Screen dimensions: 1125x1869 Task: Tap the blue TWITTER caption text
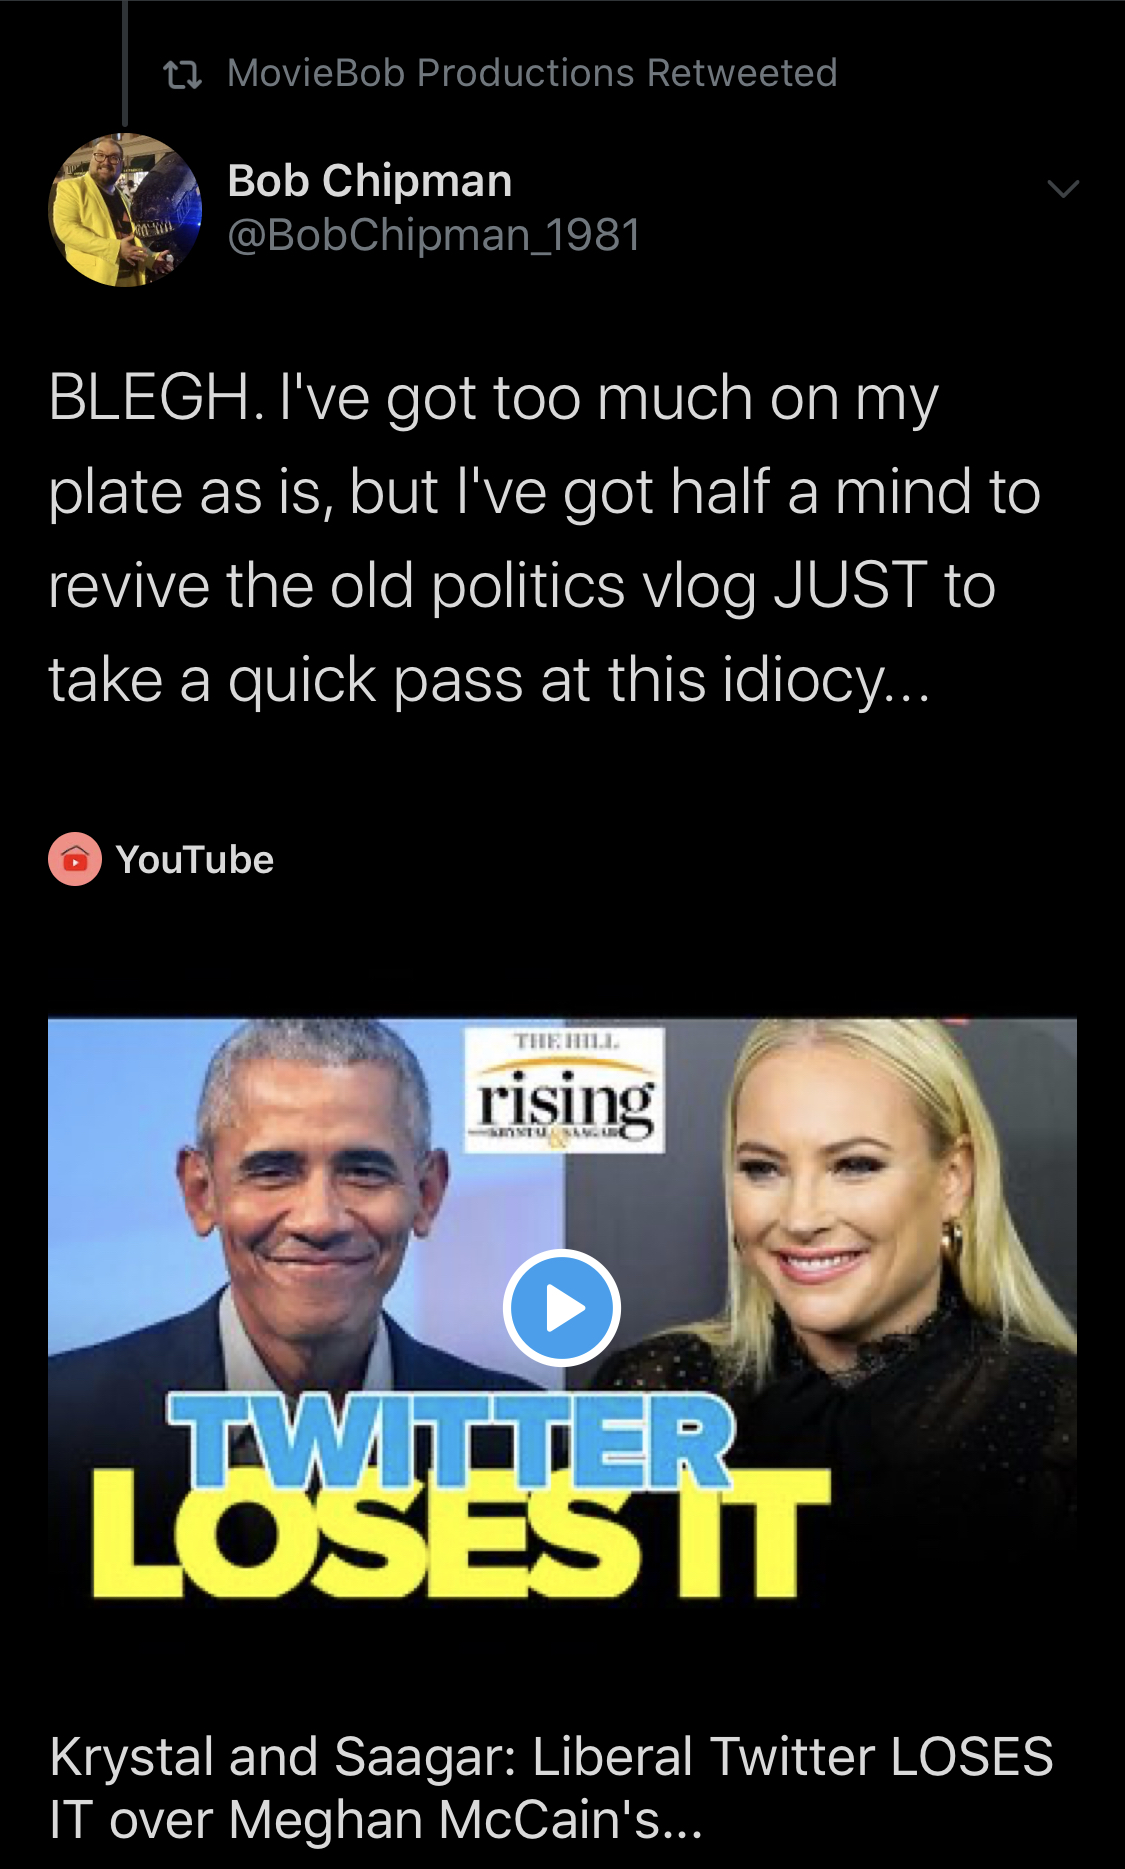click(x=450, y=1438)
